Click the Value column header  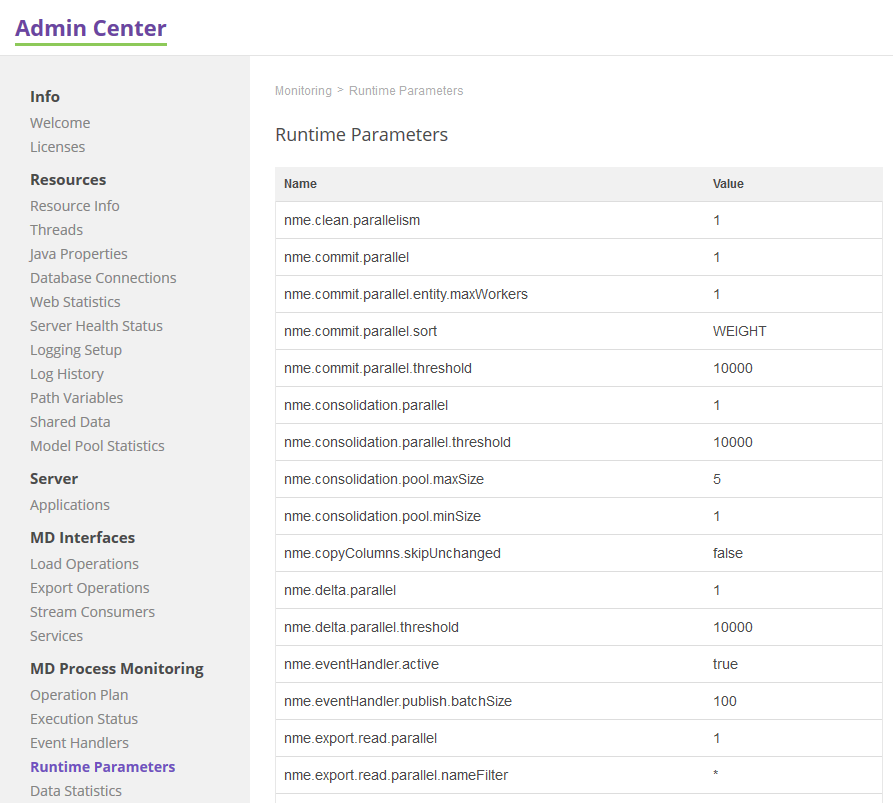[x=728, y=184]
